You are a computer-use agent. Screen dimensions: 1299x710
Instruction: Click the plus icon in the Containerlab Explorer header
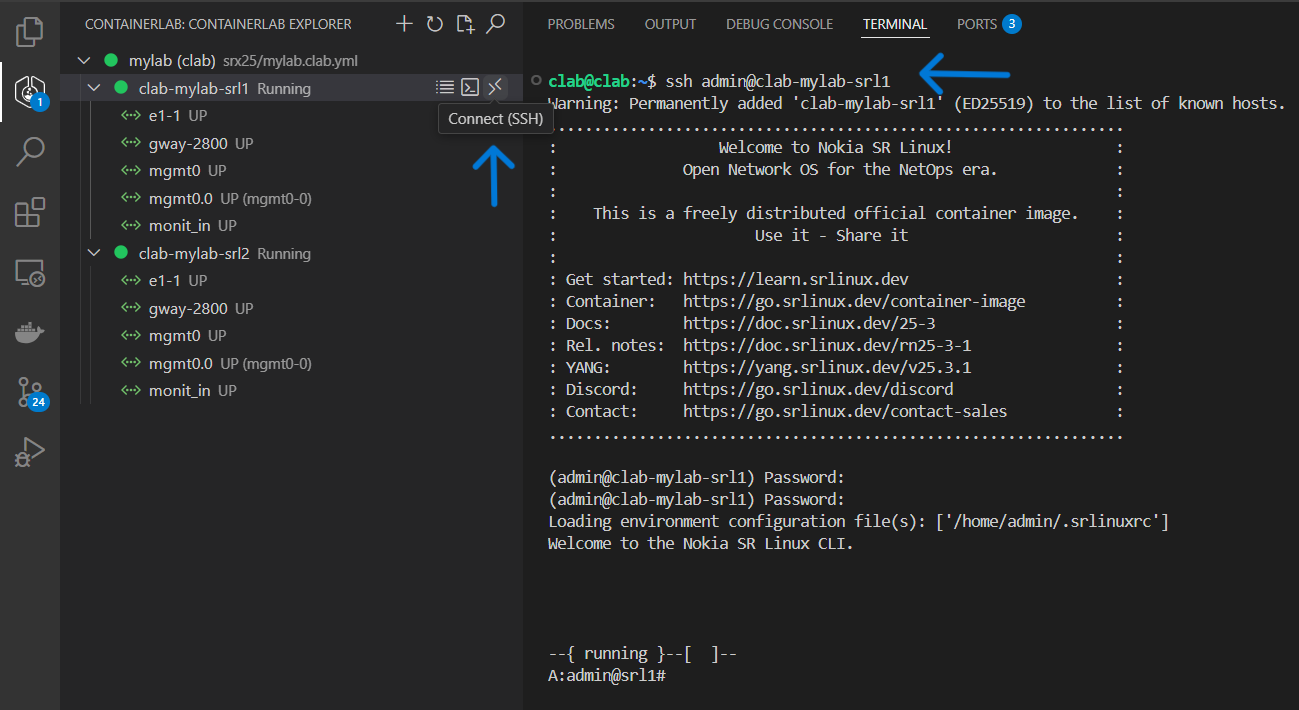tap(404, 24)
